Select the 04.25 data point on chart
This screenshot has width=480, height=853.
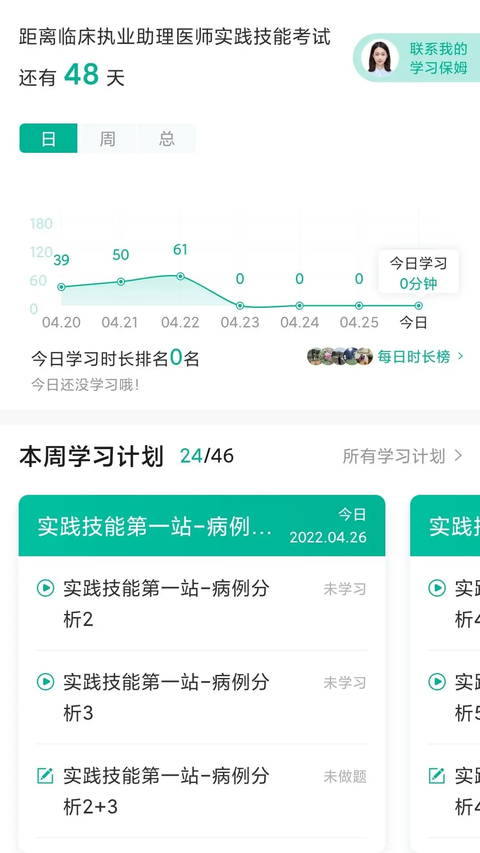359,306
